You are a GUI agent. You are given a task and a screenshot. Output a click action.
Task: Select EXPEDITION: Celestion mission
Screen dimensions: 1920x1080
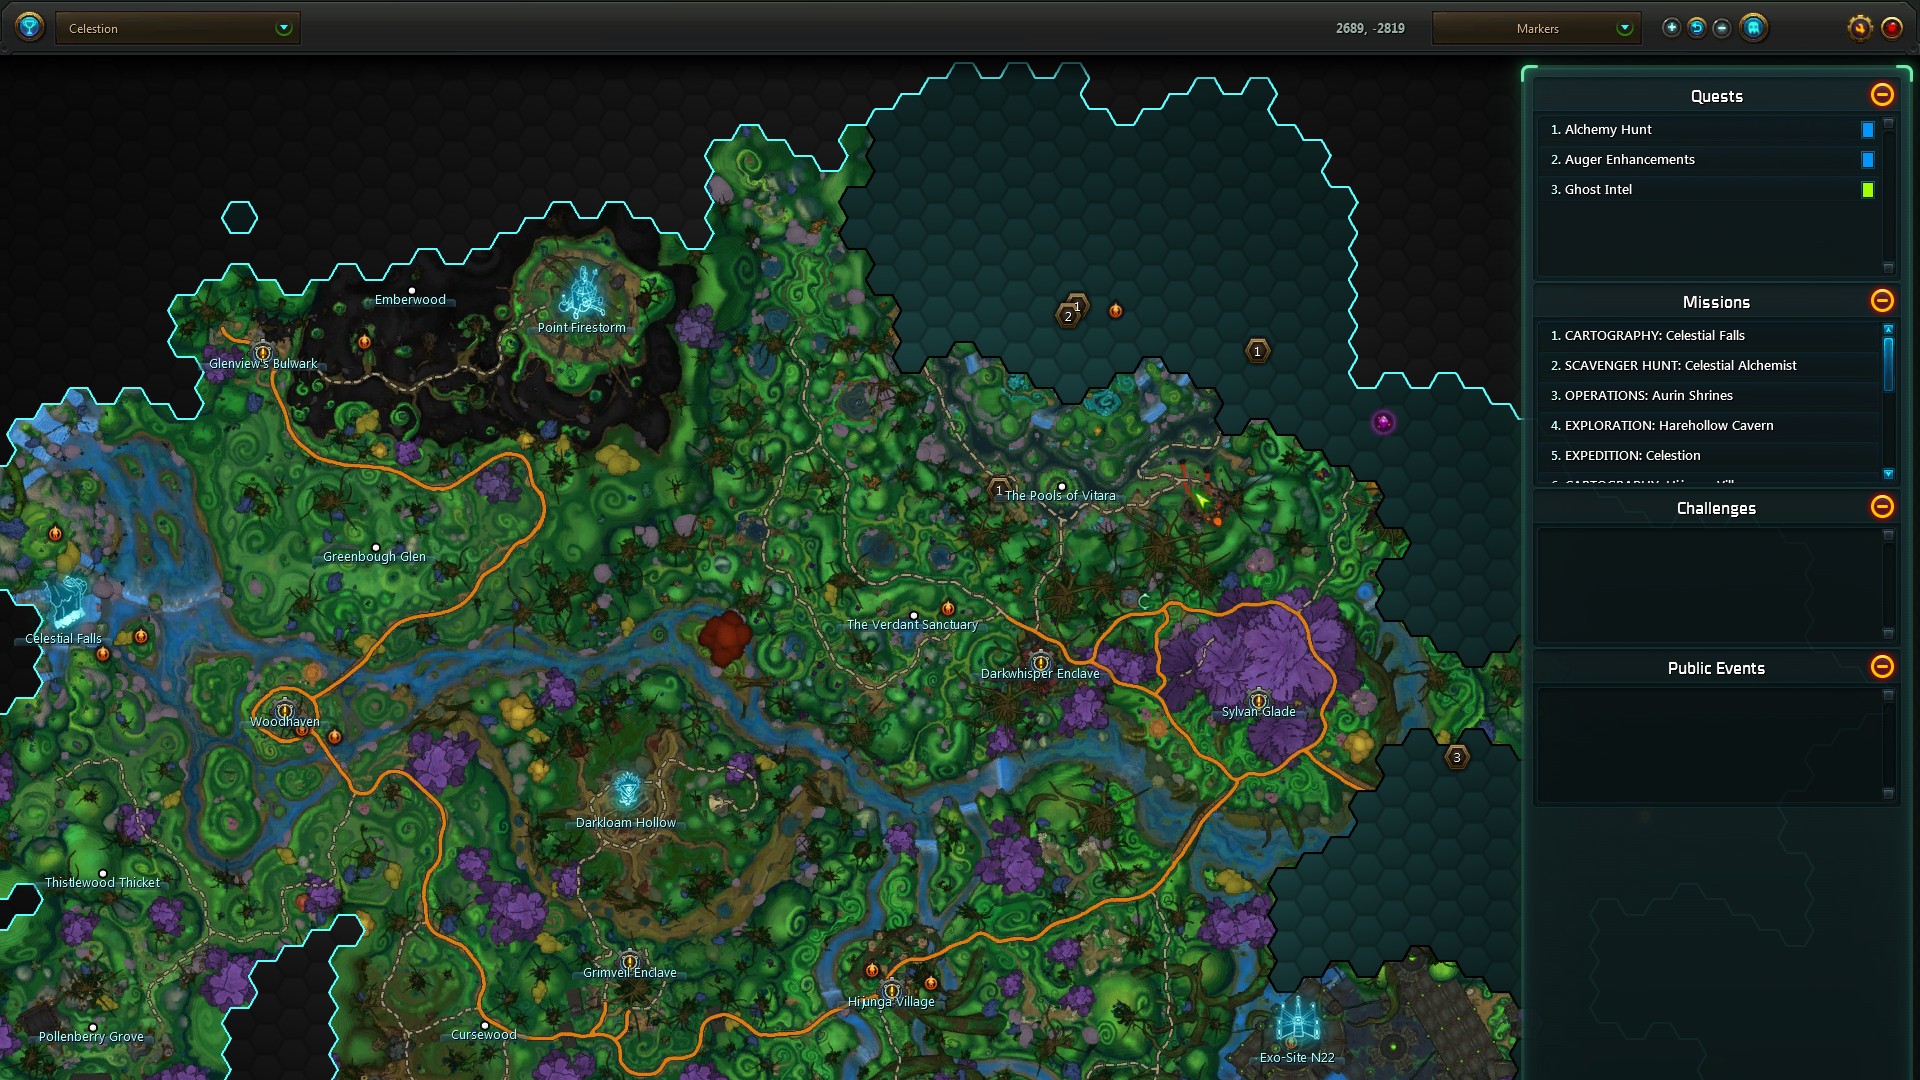[1708, 456]
